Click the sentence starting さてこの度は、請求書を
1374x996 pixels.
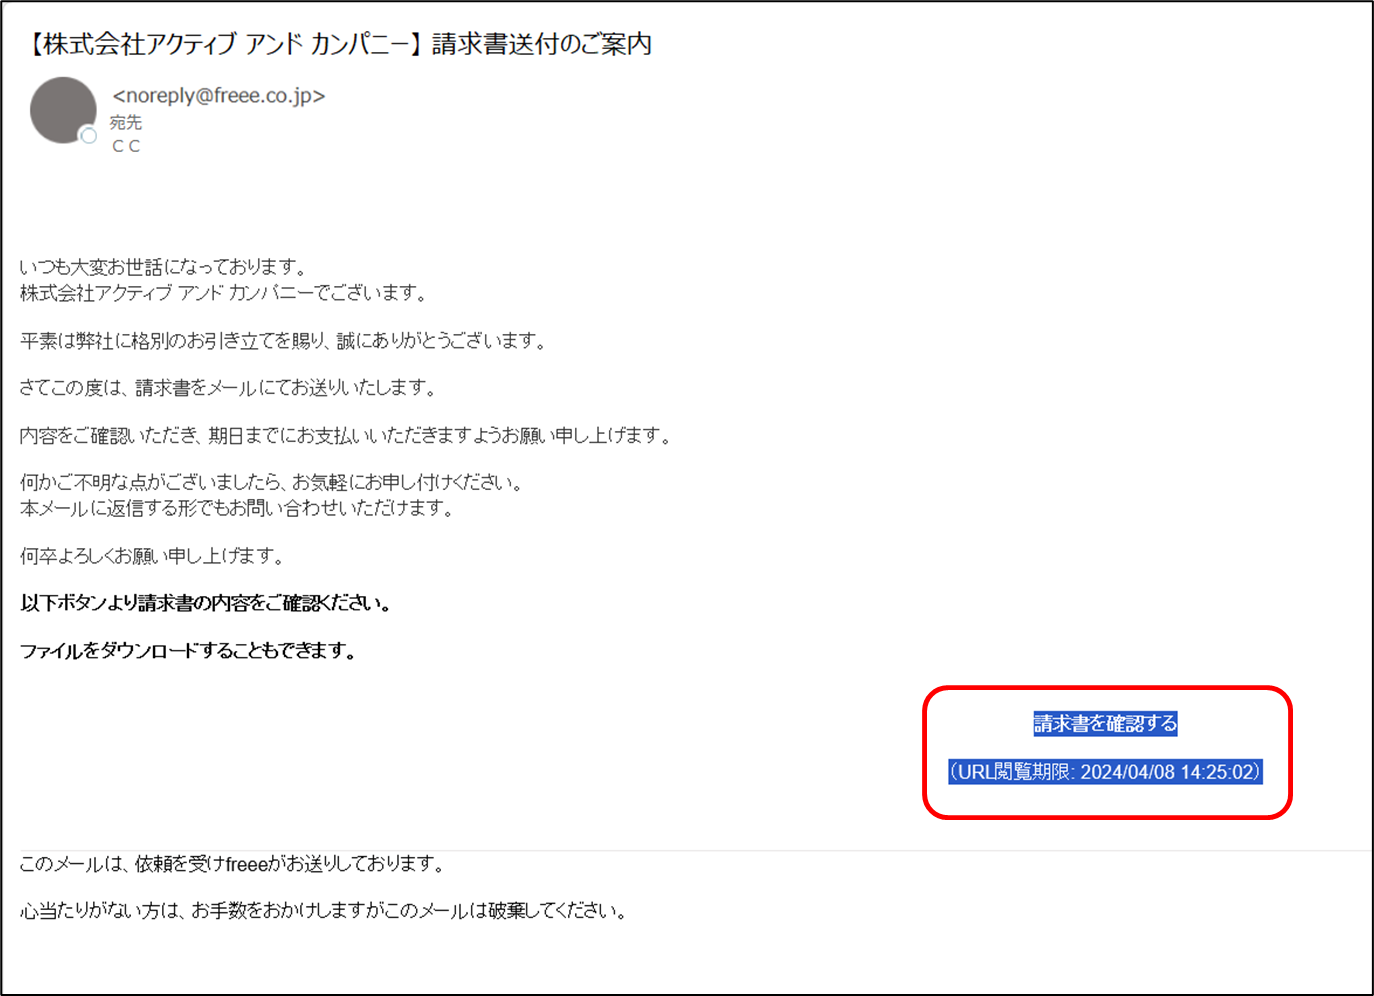[x=229, y=388]
